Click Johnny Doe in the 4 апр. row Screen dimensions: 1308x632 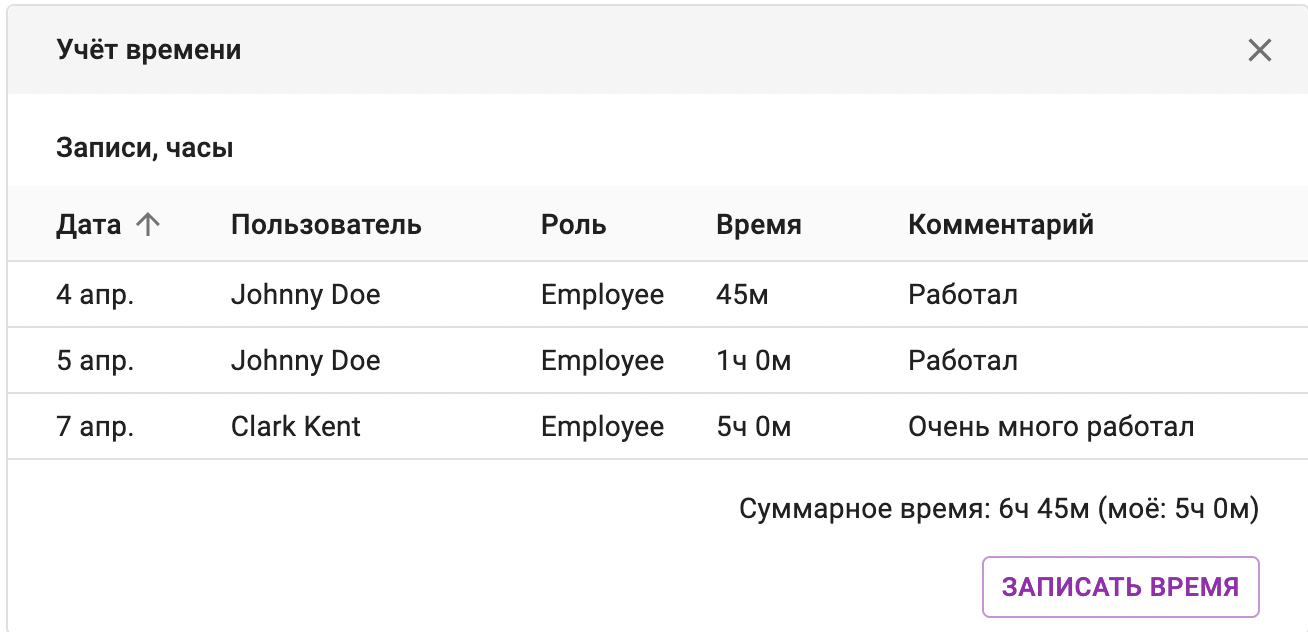tap(306, 294)
